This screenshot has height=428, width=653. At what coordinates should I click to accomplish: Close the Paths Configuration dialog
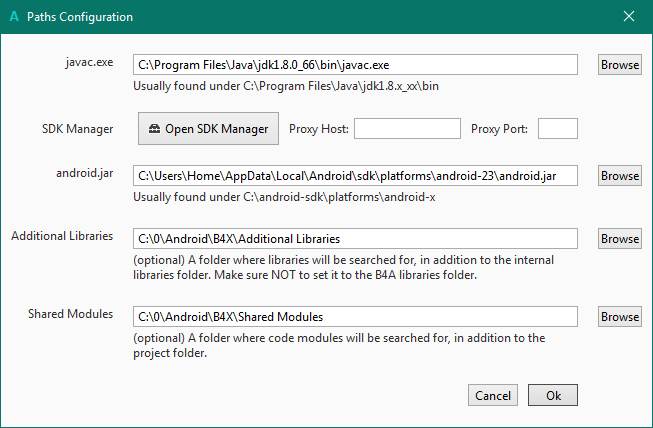point(629,16)
